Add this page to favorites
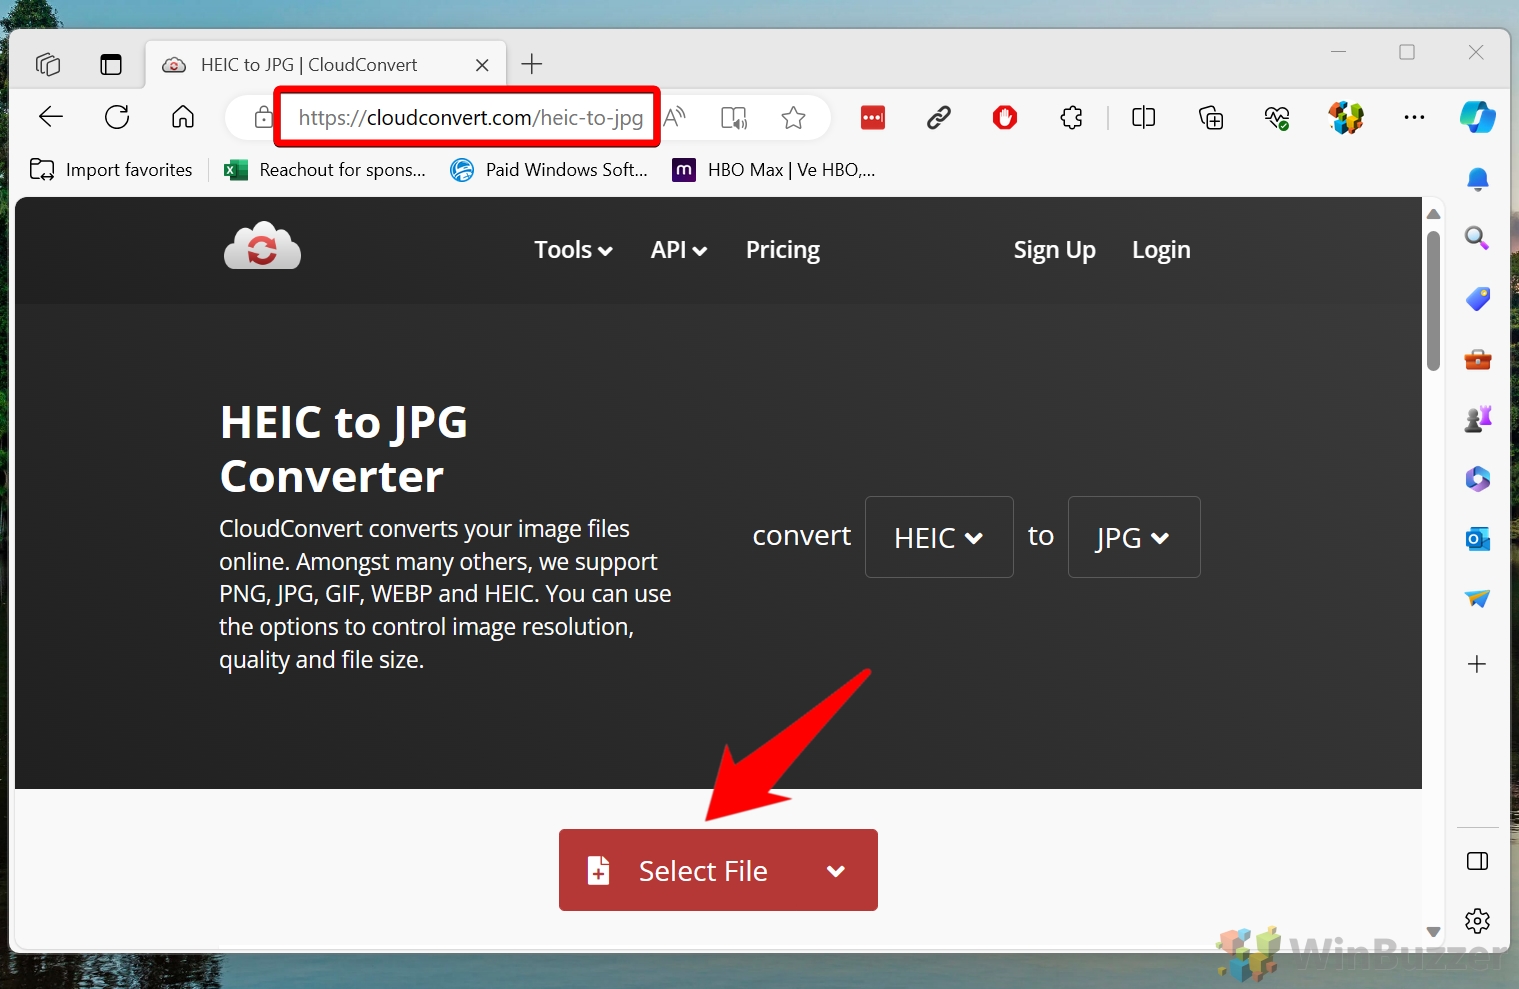 coord(794,118)
